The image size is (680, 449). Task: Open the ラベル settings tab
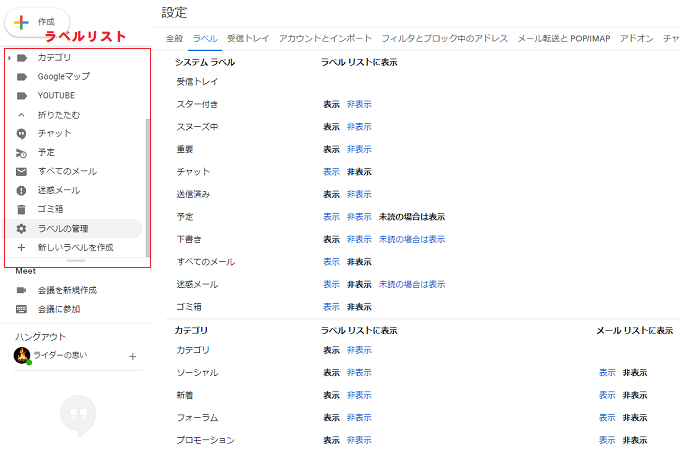205,39
